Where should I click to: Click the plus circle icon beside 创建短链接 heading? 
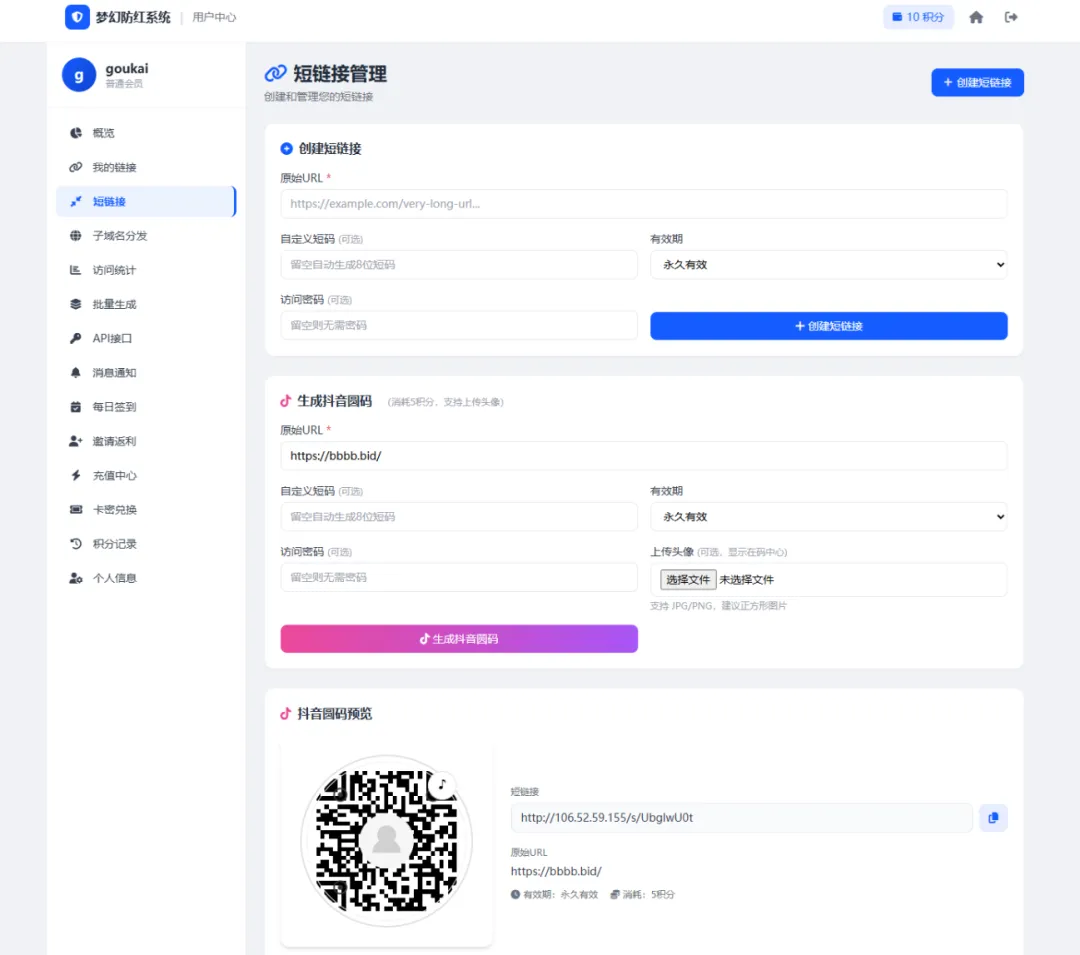coord(287,149)
